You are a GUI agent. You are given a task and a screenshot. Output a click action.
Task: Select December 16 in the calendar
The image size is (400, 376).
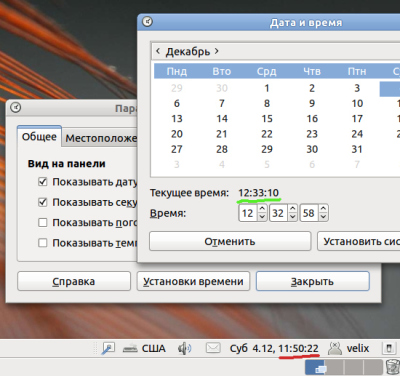[312, 119]
